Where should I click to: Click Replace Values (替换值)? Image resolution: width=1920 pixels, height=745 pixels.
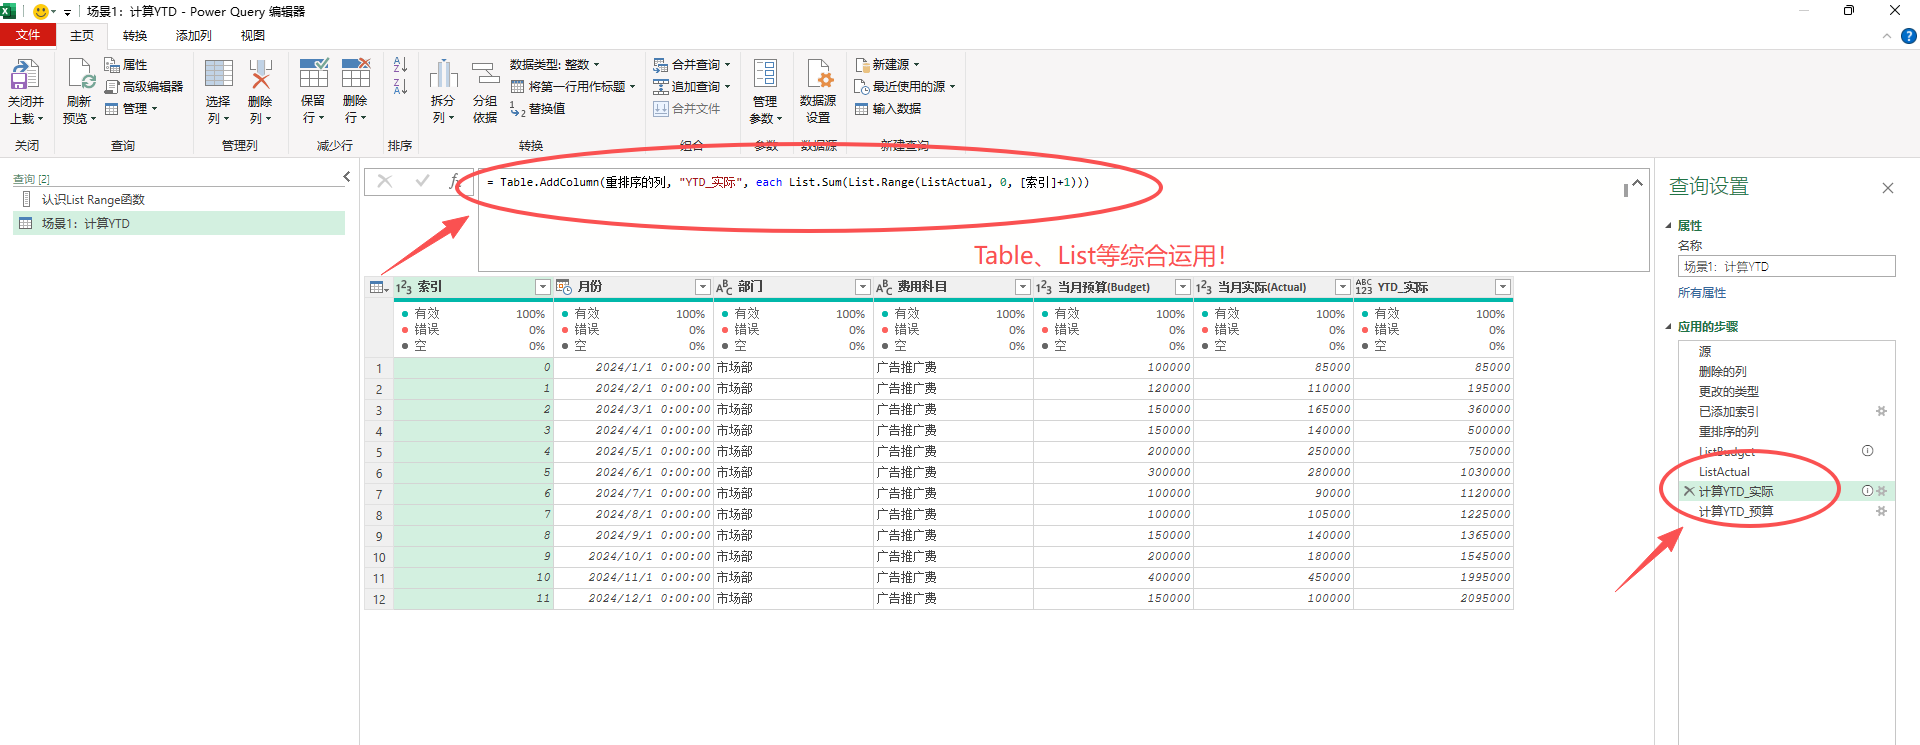pyautogui.click(x=538, y=109)
